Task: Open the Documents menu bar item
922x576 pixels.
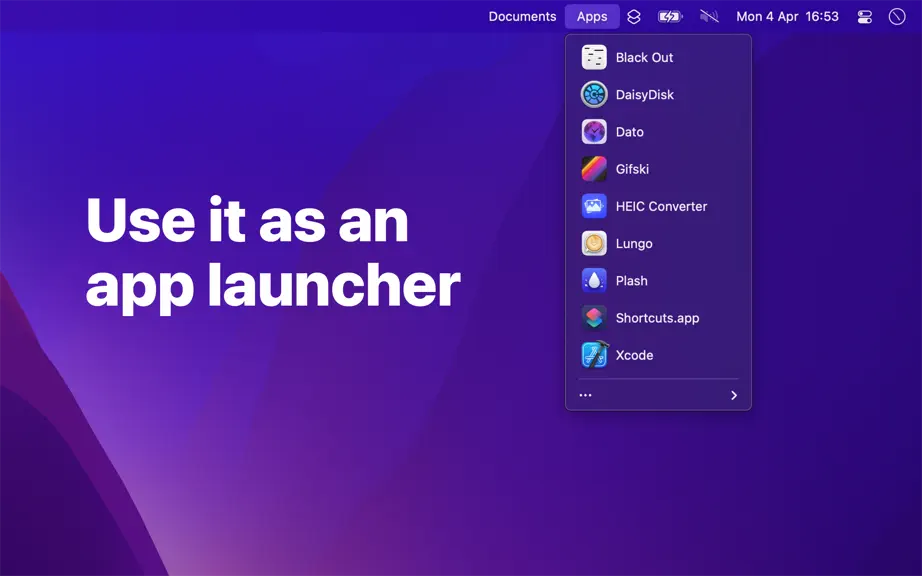Action: point(522,16)
